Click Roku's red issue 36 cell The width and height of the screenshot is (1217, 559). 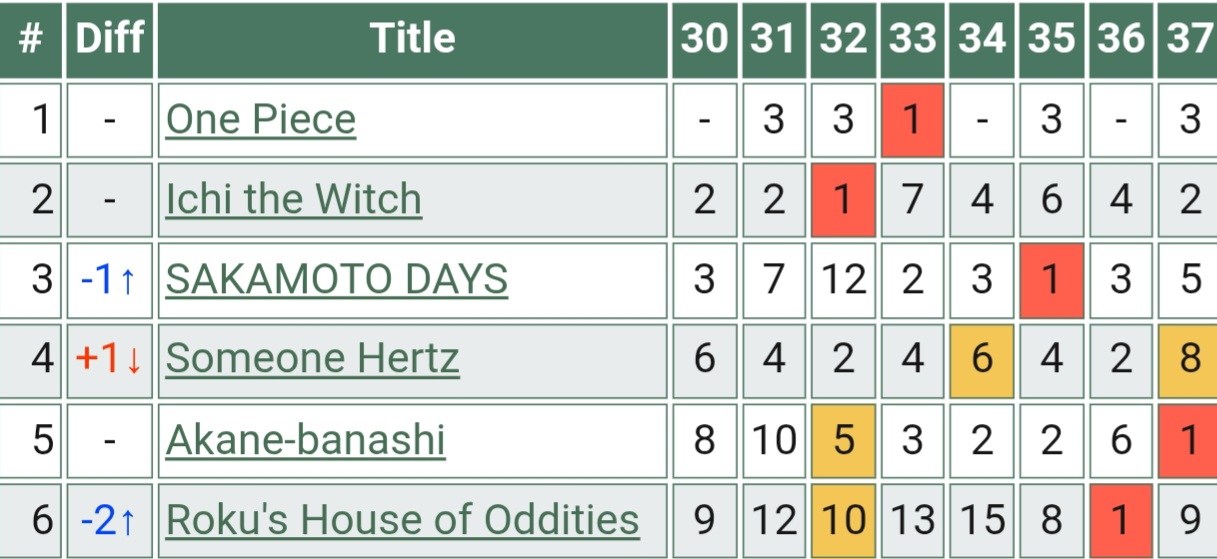(1120, 520)
